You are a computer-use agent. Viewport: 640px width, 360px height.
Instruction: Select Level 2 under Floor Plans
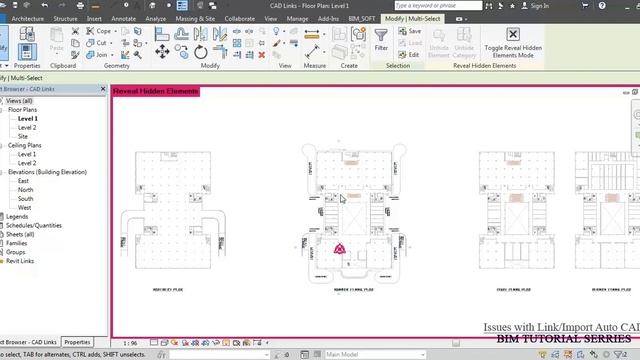point(27,127)
